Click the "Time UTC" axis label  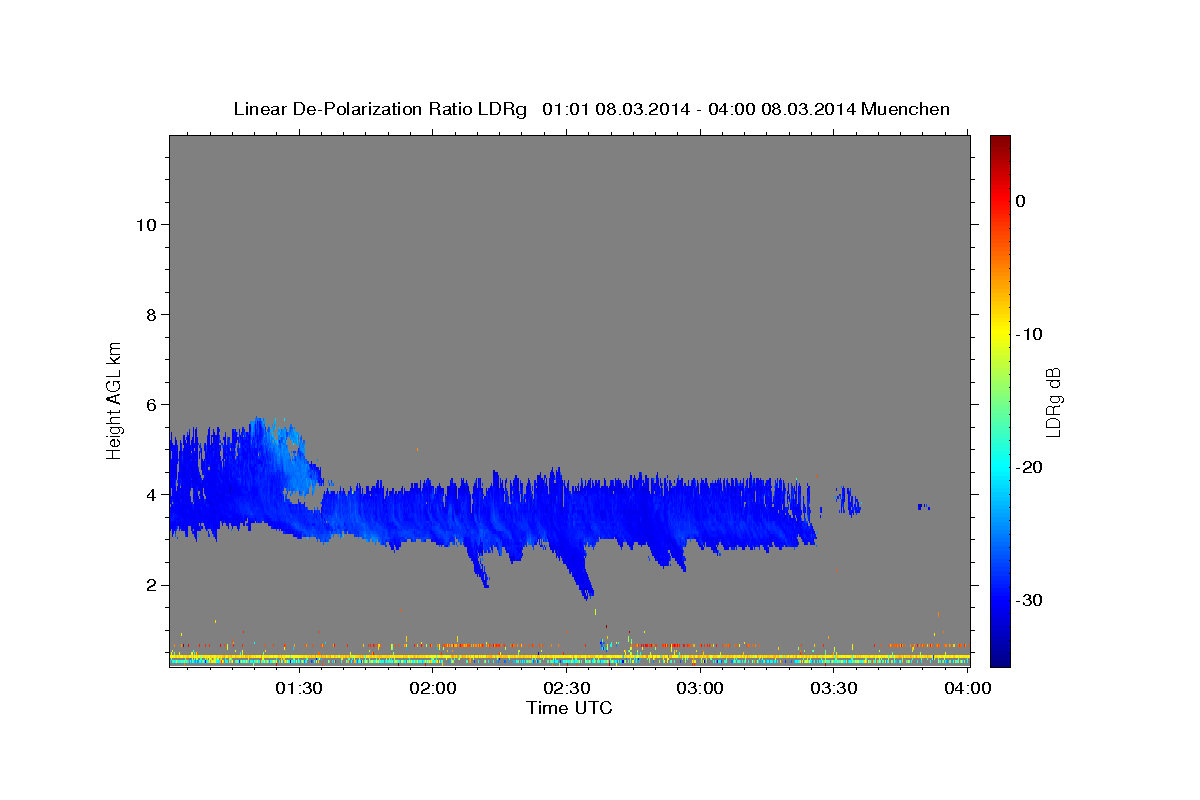[x=569, y=708]
